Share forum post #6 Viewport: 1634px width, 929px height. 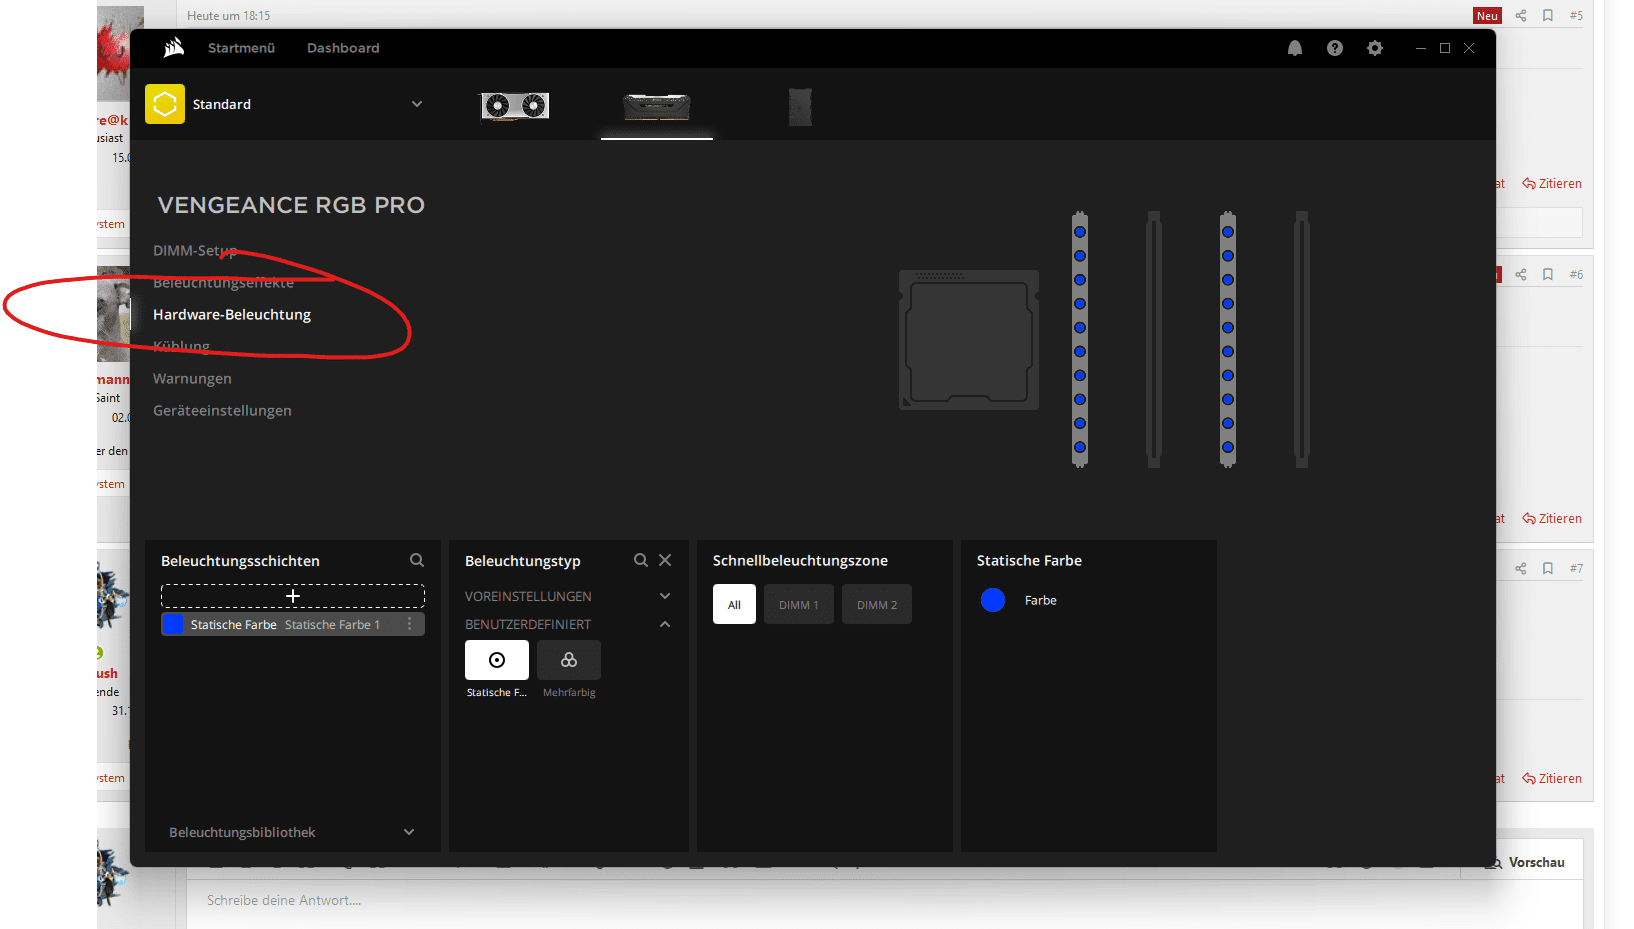pos(1521,274)
